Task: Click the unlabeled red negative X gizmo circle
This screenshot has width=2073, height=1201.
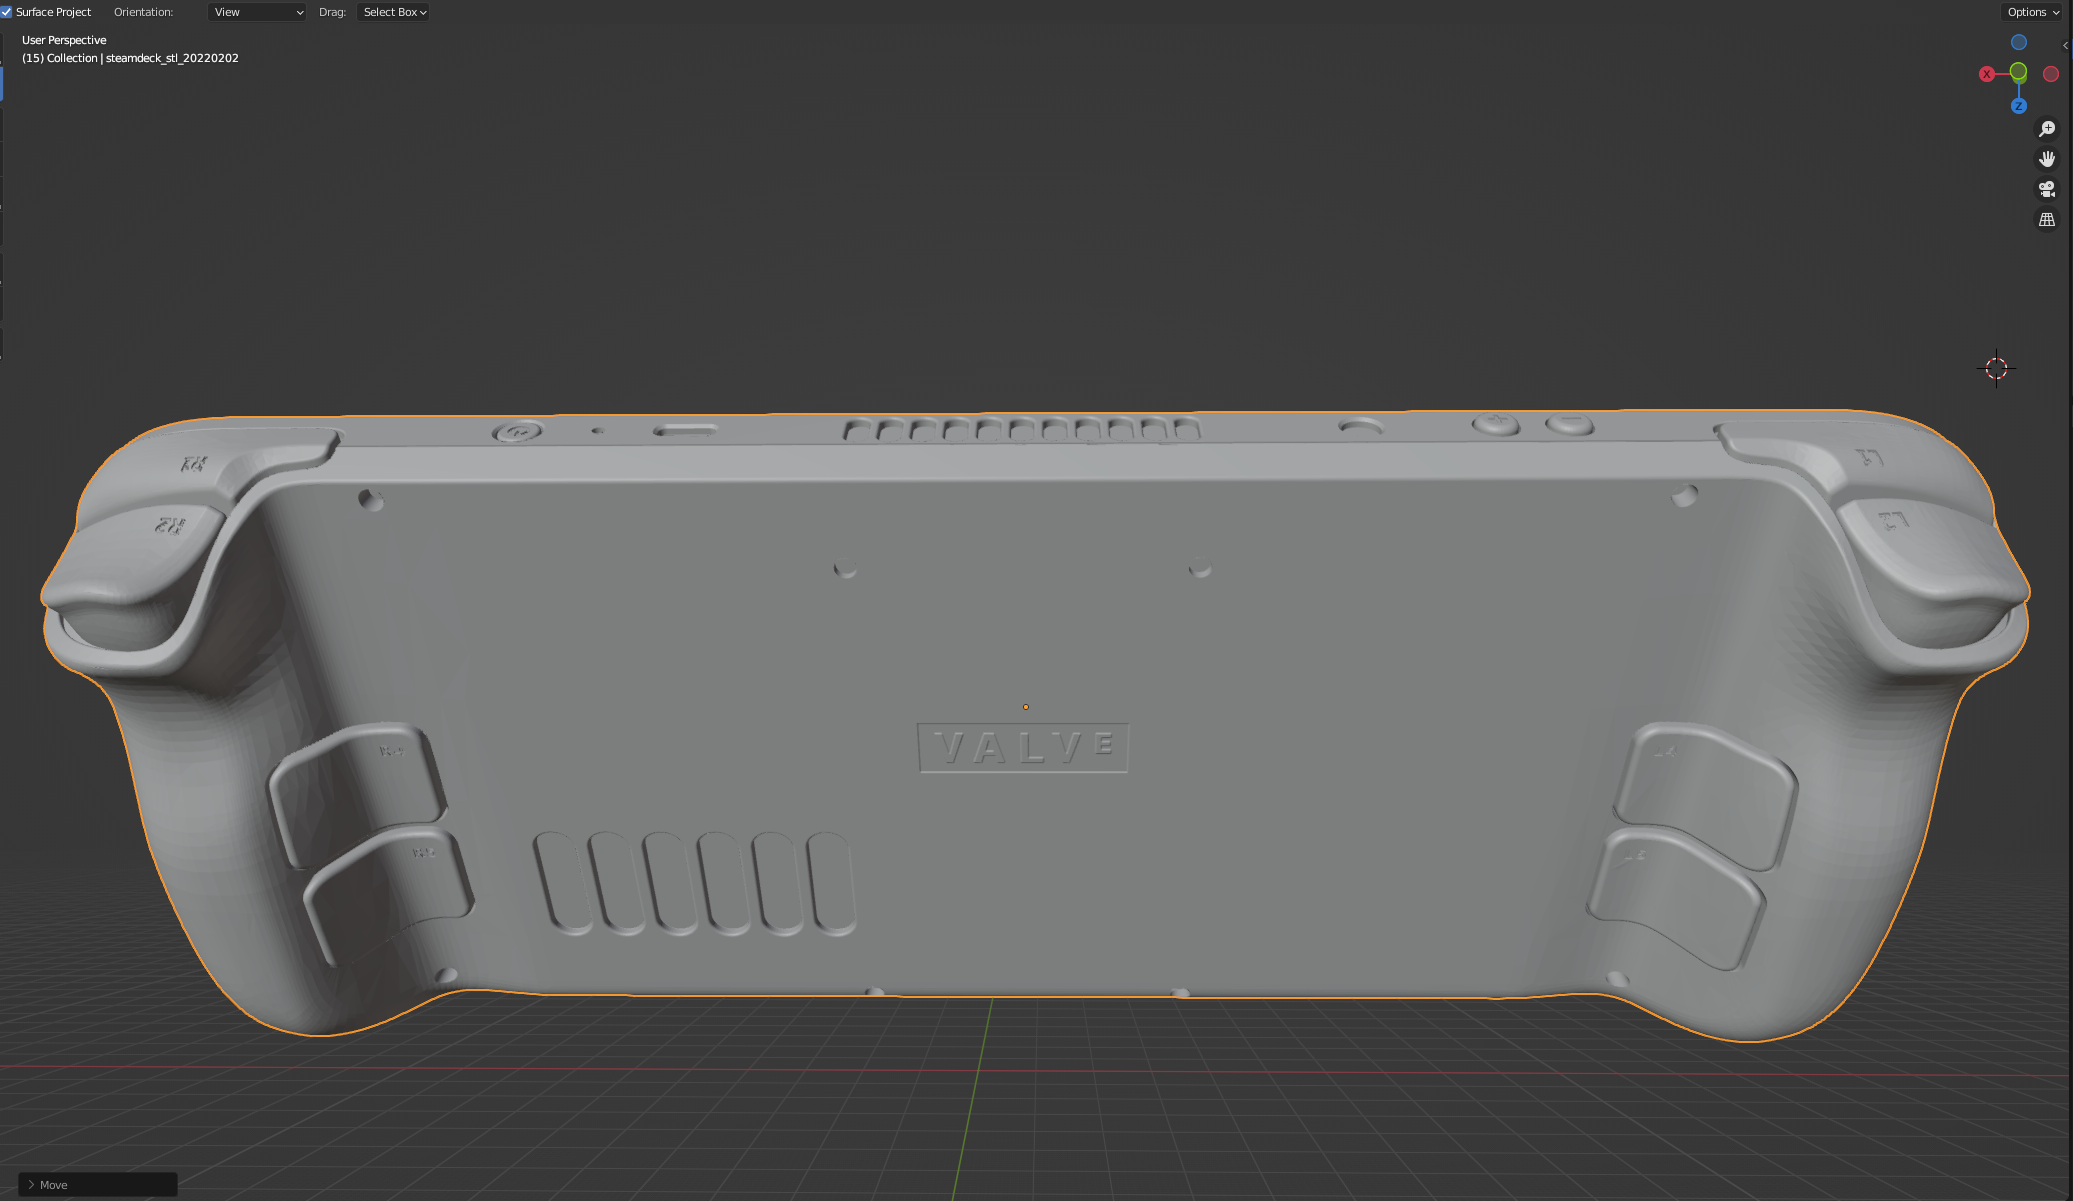Action: pyautogui.click(x=2051, y=74)
